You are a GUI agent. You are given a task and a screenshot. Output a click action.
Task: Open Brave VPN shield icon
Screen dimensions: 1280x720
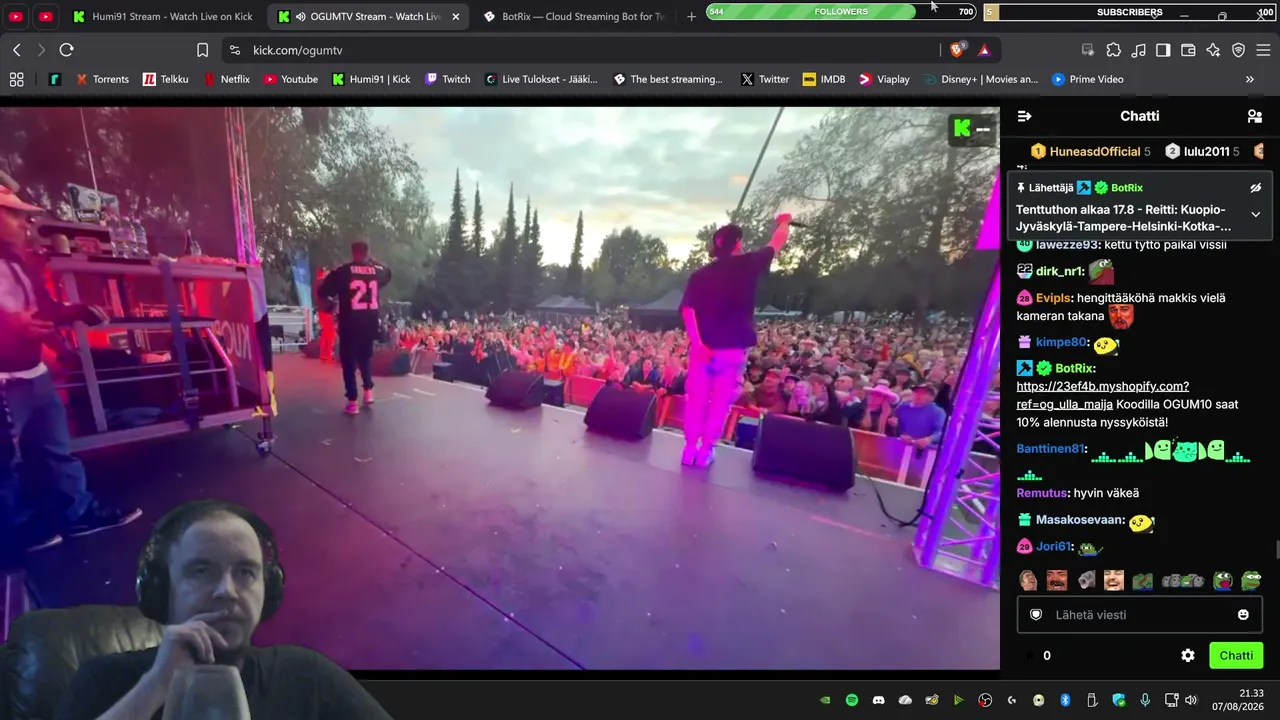1238,50
